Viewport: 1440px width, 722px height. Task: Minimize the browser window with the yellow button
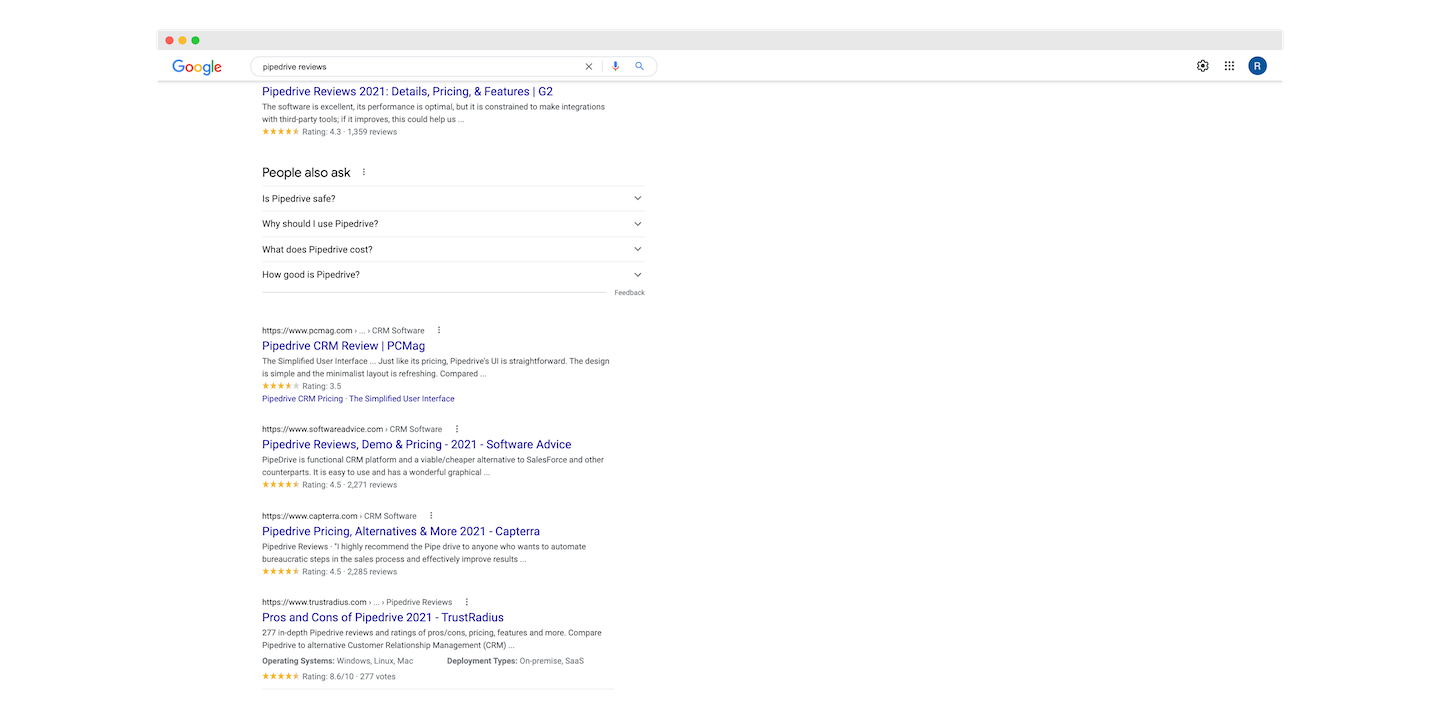[183, 40]
